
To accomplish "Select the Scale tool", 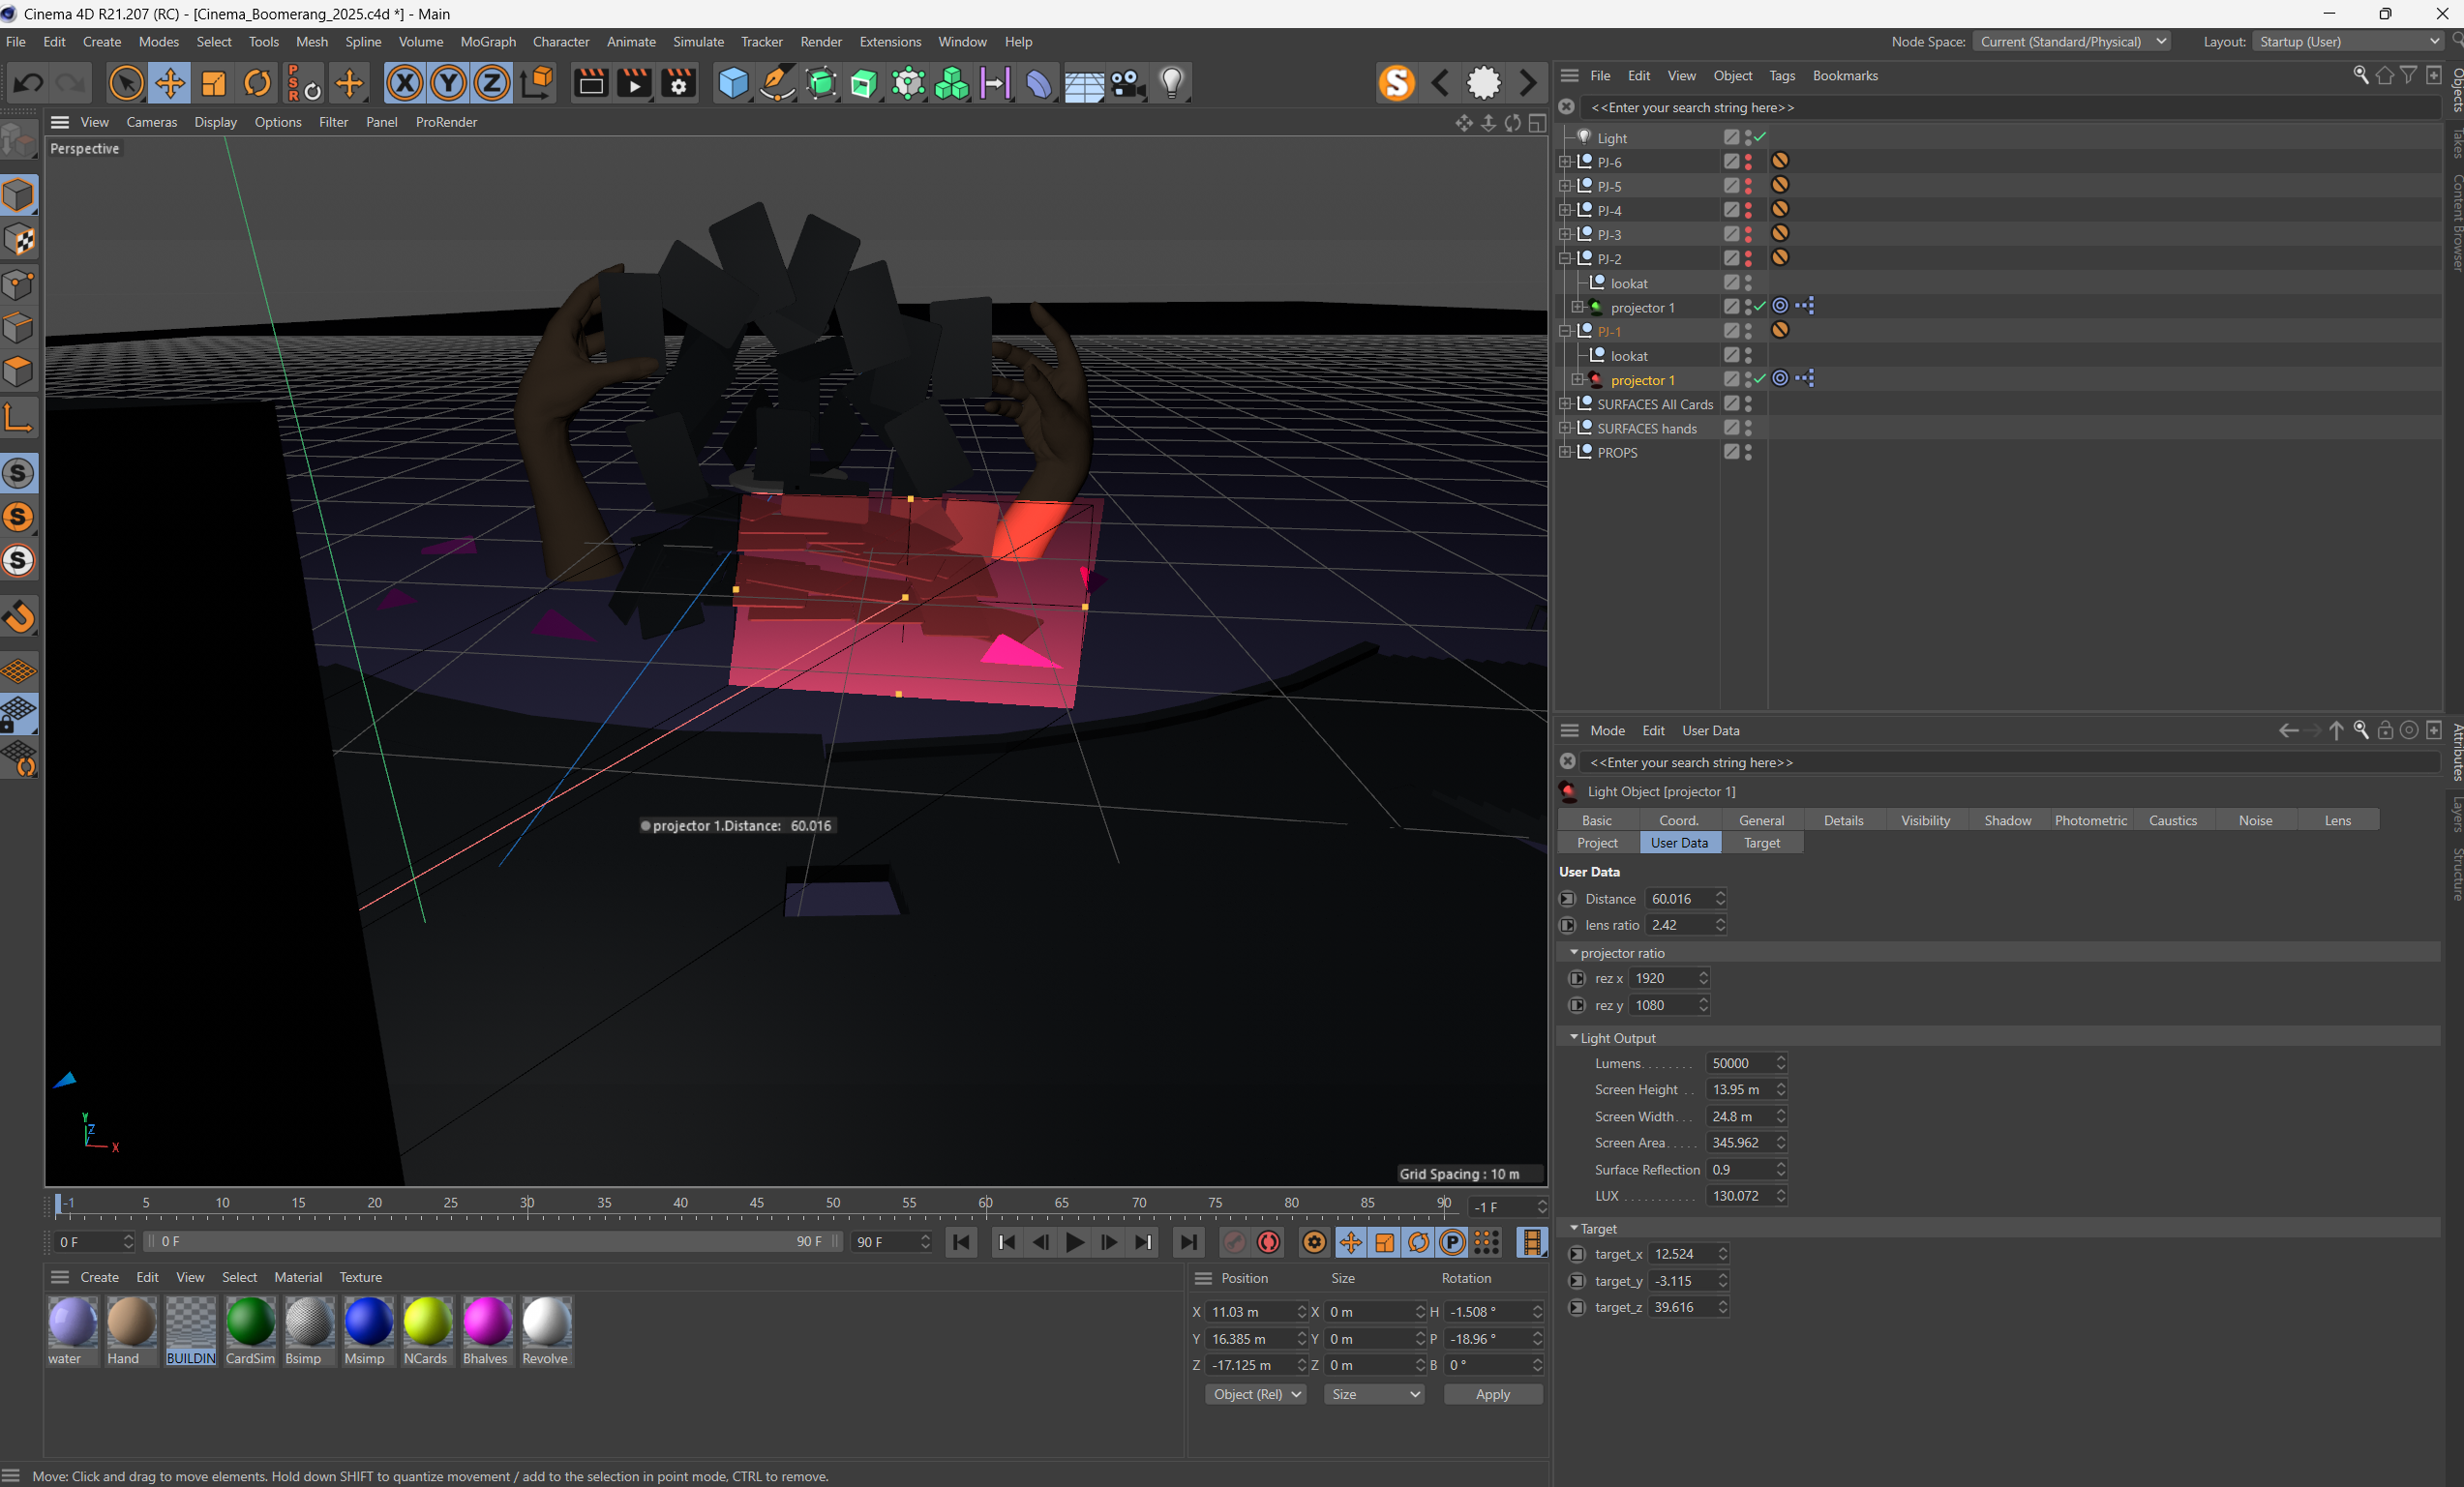I will click(x=213, y=83).
